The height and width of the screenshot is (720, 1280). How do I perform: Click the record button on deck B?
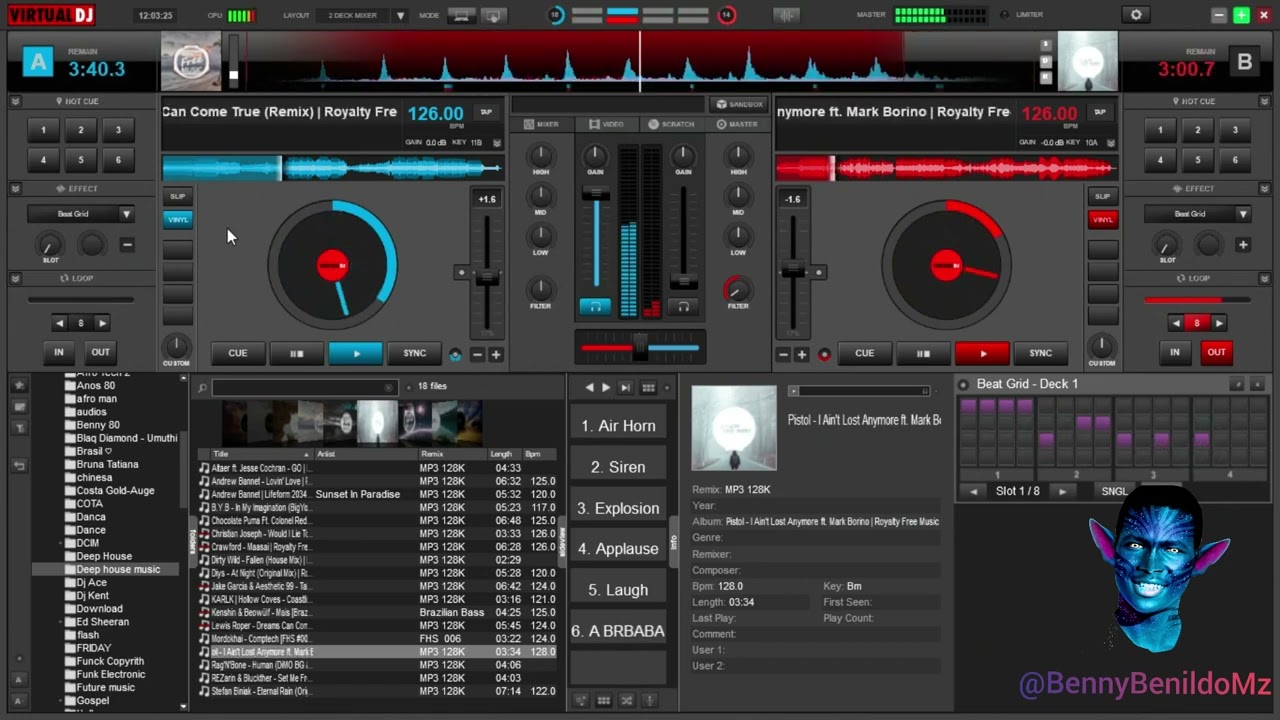824,354
